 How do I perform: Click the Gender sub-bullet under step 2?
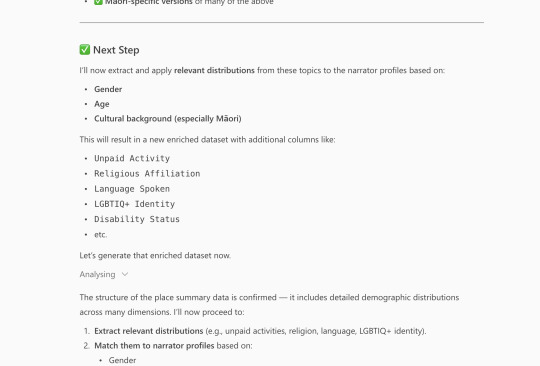pyautogui.click(x=122, y=360)
